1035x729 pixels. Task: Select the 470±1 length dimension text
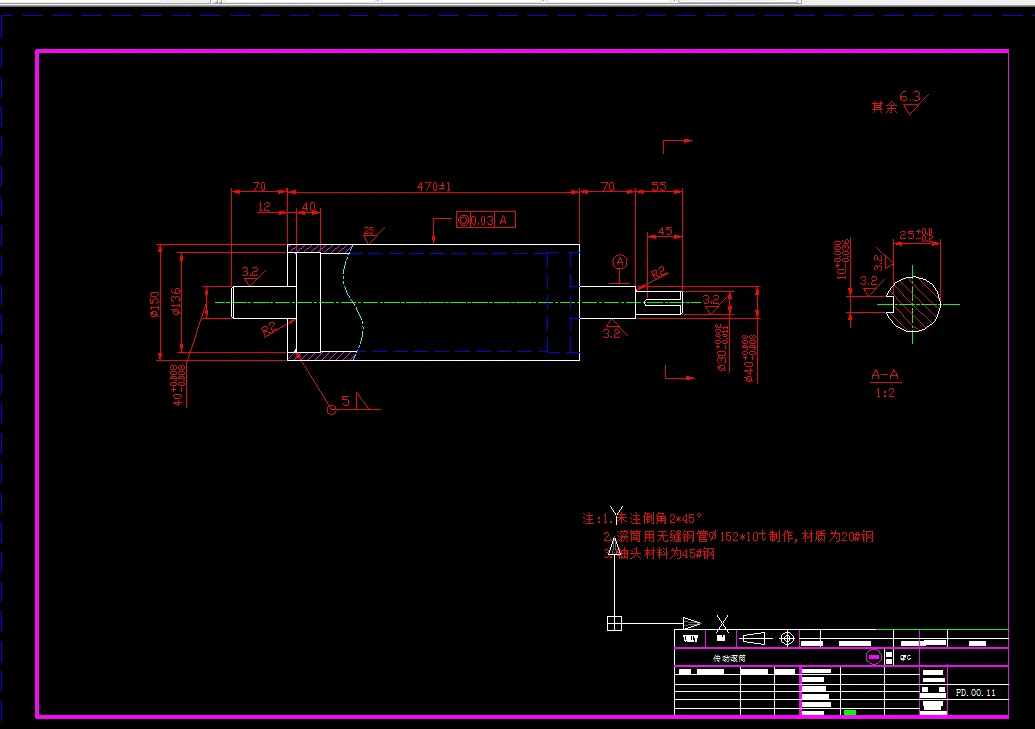434,186
